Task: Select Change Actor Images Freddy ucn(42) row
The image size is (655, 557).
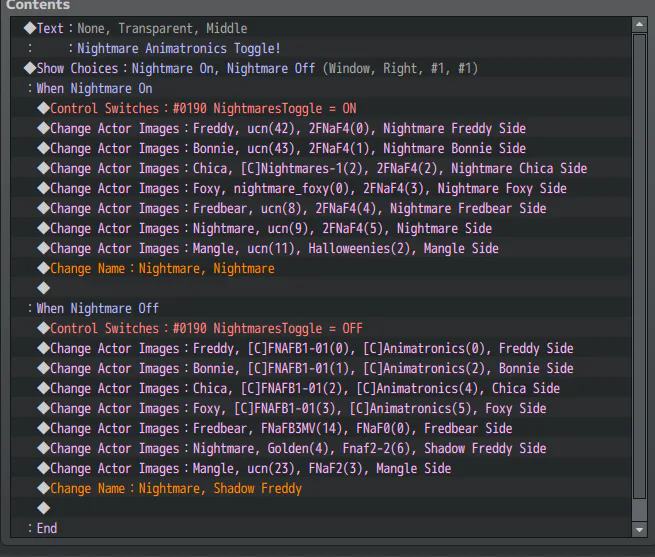Action: point(321,128)
